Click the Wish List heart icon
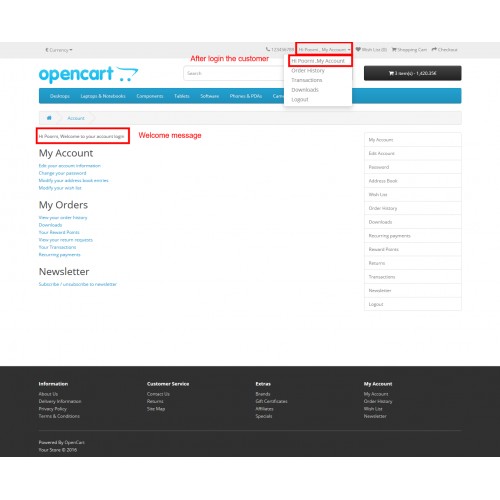500x500 pixels. (x=358, y=49)
